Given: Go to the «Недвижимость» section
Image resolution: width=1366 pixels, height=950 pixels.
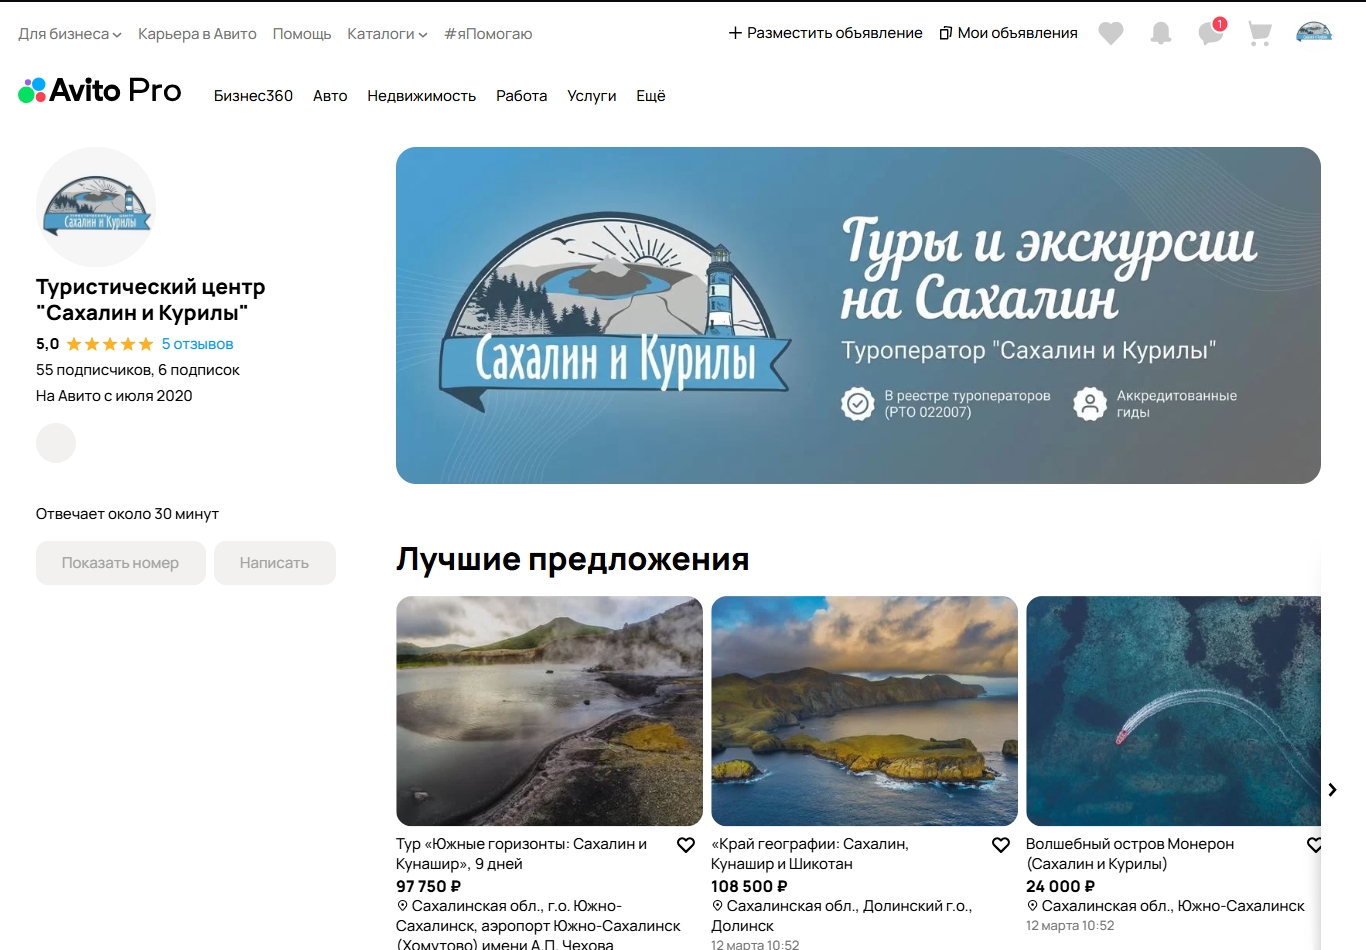Looking at the screenshot, I should [421, 96].
